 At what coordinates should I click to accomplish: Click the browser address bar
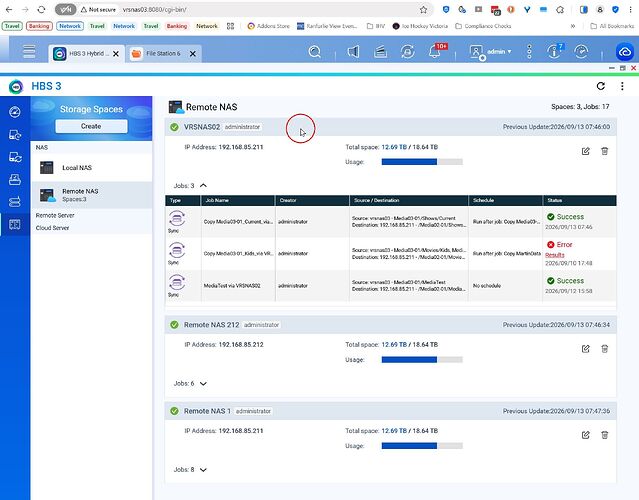[x=245, y=9]
